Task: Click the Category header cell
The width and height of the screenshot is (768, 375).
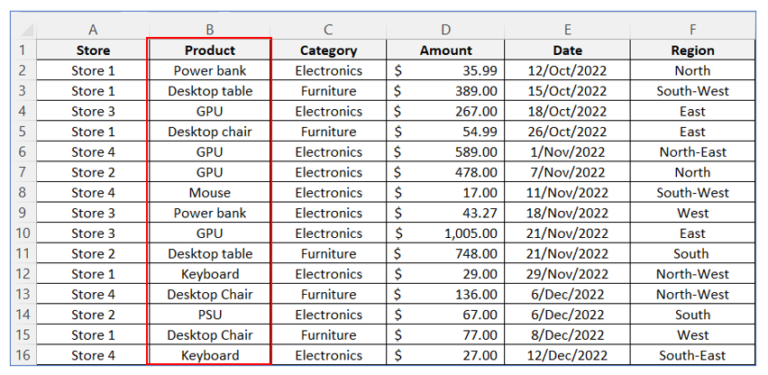Action: (329, 50)
